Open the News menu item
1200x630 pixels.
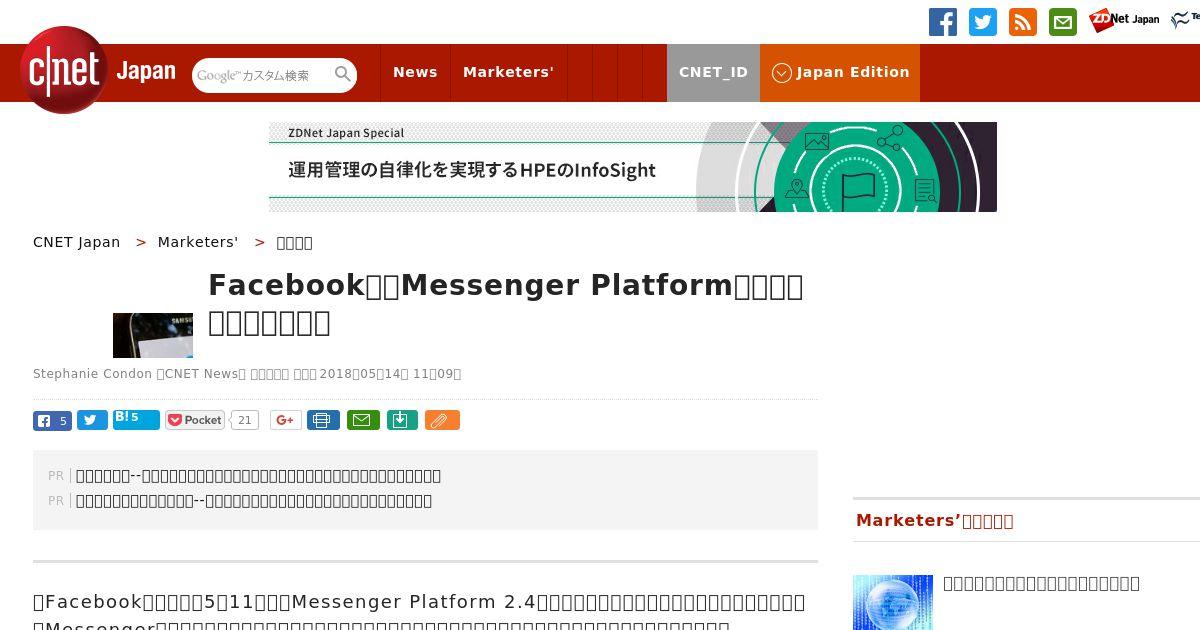tap(415, 72)
